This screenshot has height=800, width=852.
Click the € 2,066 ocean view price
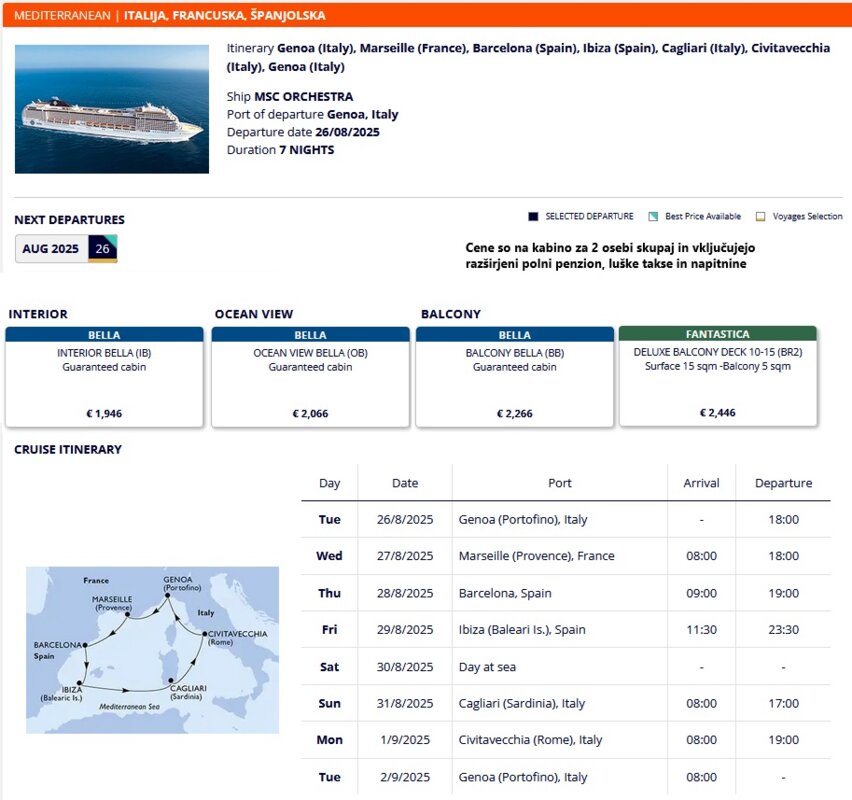click(310, 414)
